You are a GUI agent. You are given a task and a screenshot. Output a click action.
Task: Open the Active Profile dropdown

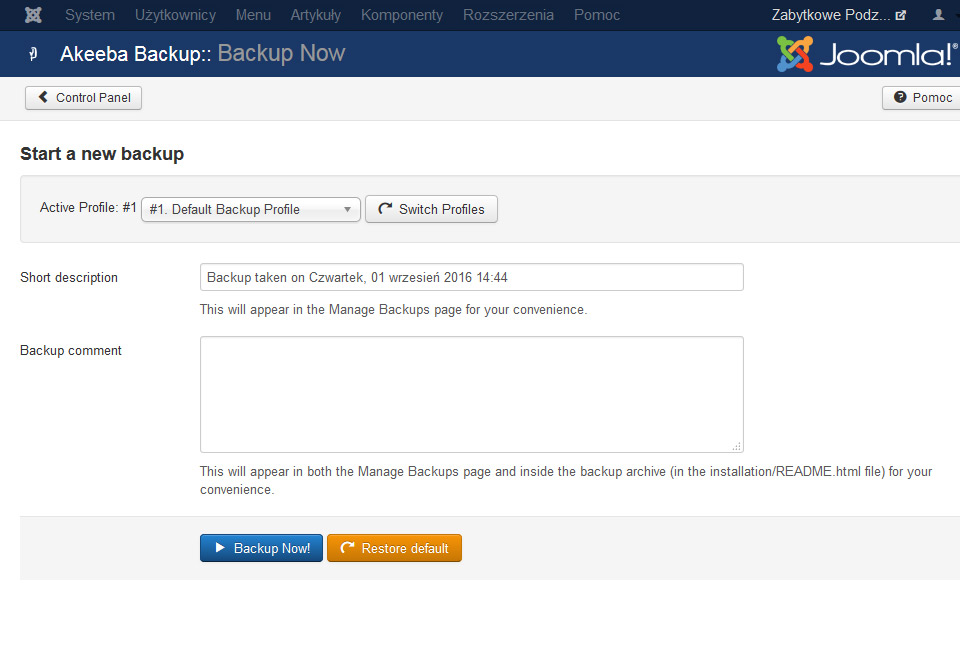[x=250, y=209]
